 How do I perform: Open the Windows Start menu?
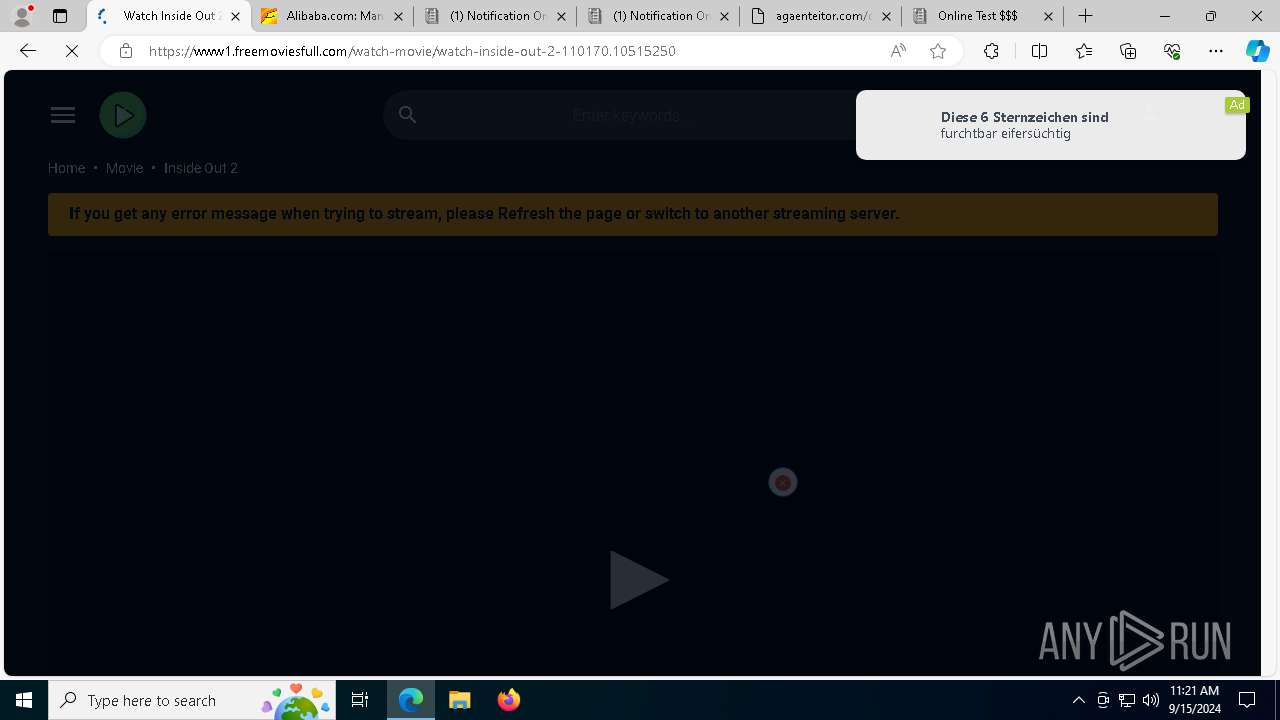[24, 700]
